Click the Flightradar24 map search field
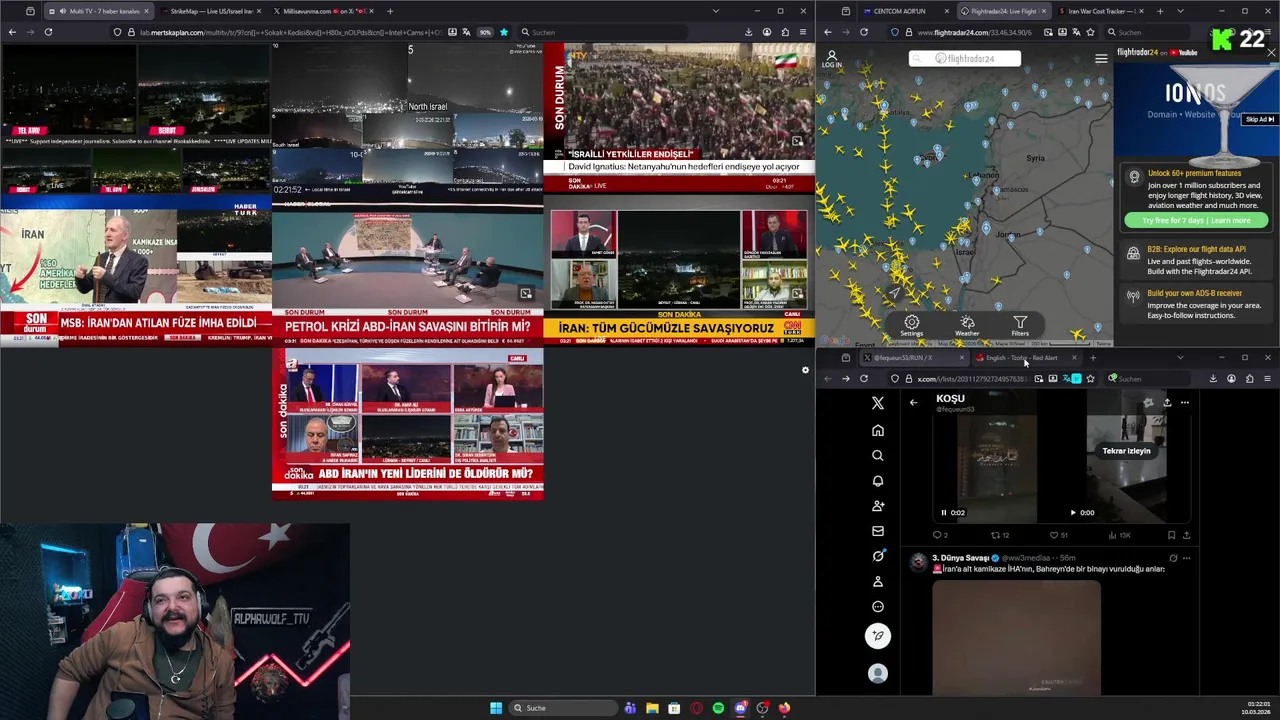This screenshot has height=720, width=1280. 965,59
